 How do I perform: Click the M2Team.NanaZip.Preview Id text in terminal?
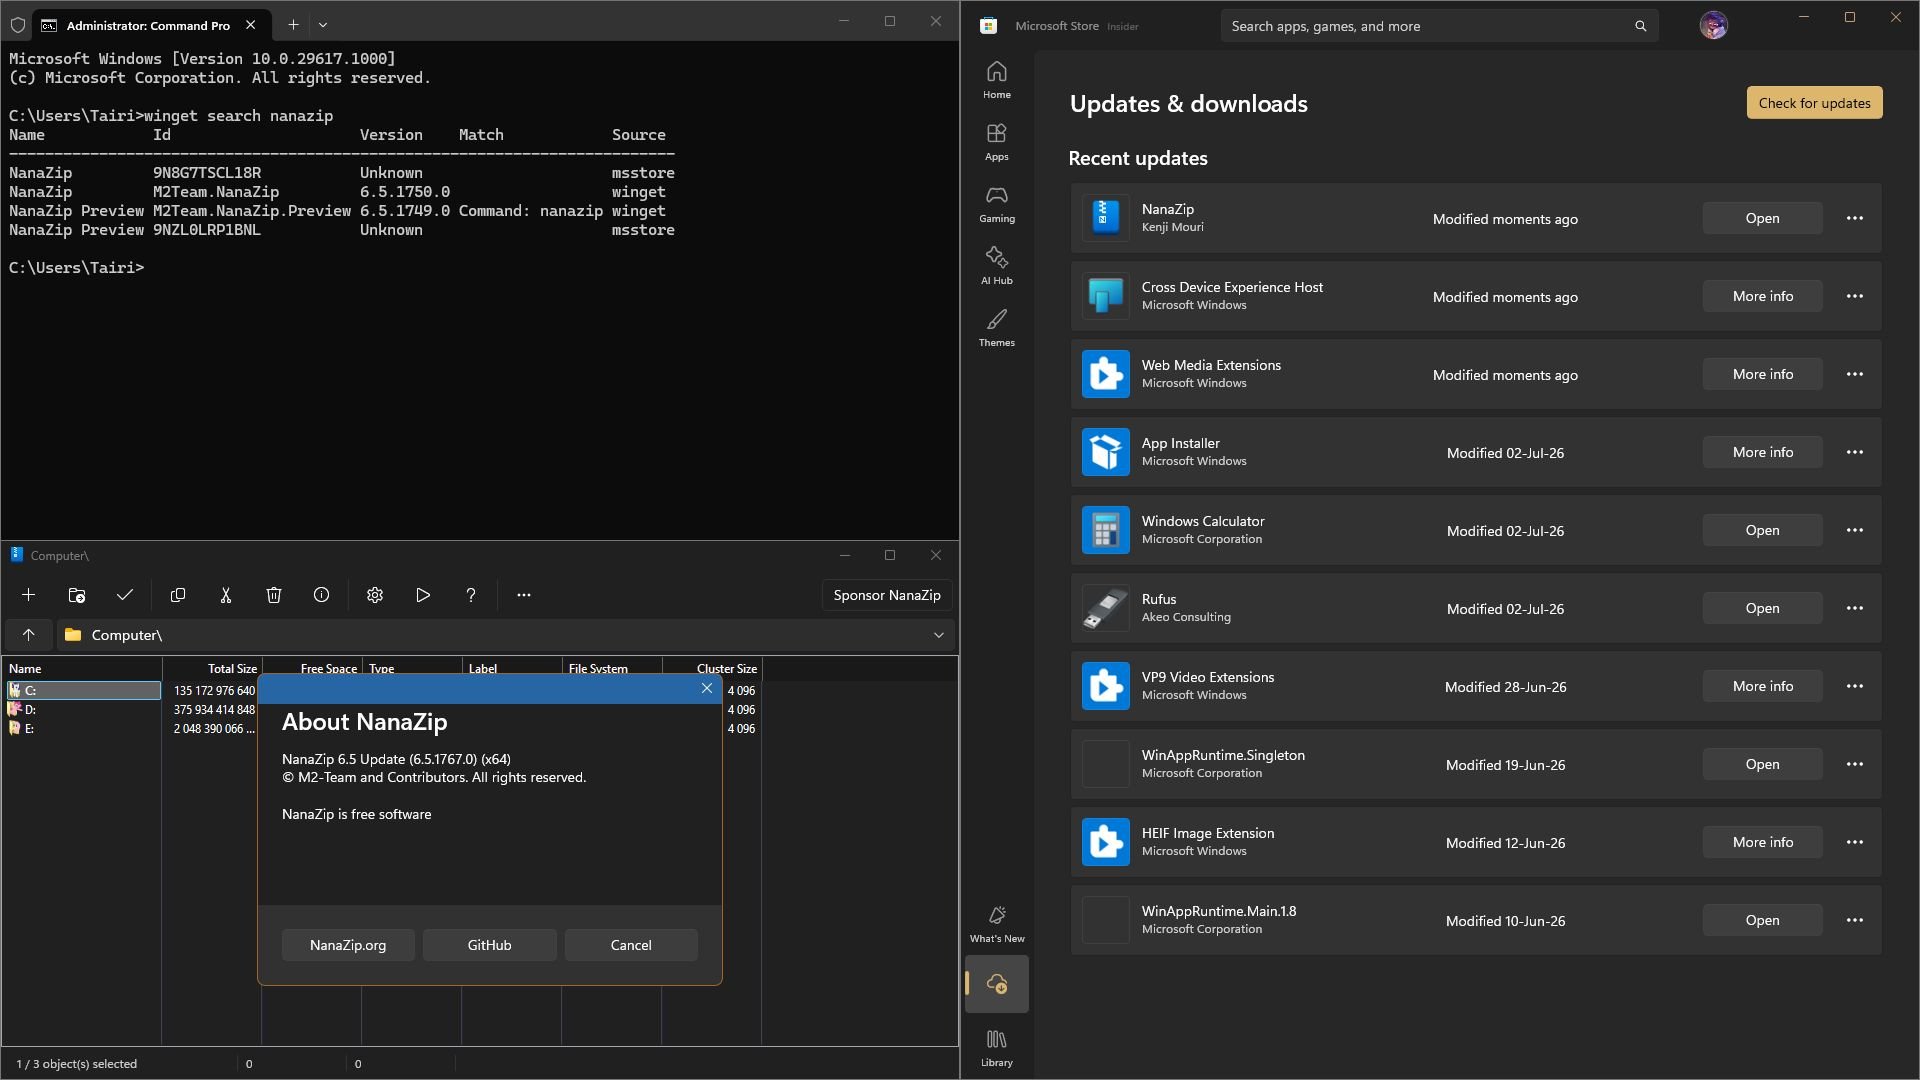point(252,211)
